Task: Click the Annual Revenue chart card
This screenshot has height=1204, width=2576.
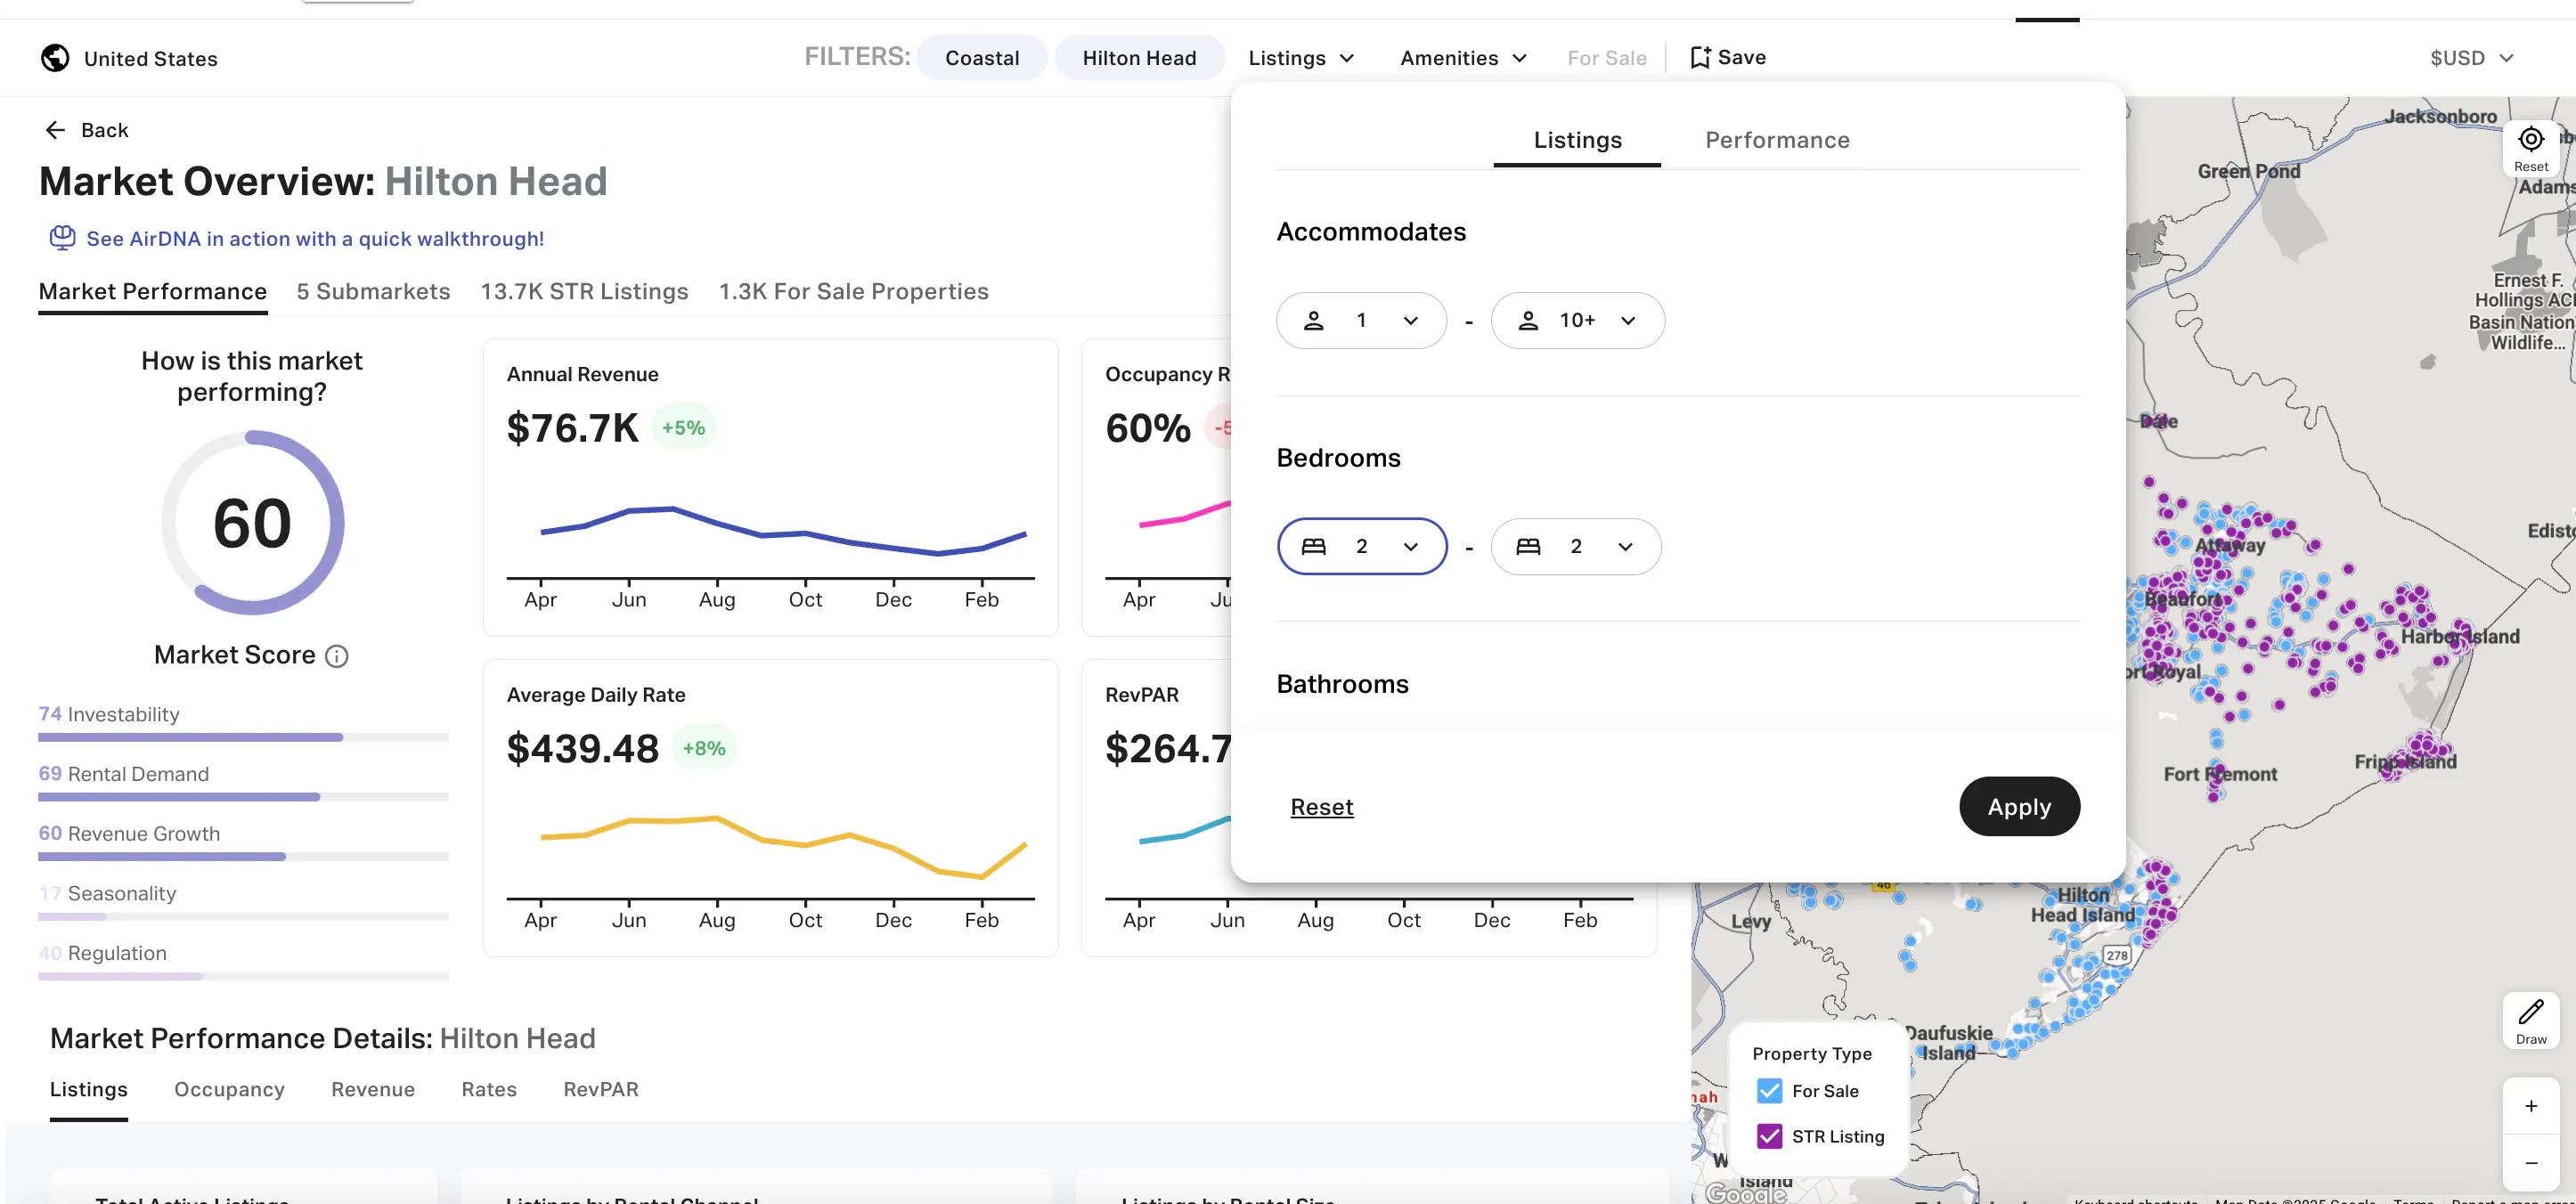Action: pyautogui.click(x=770, y=488)
